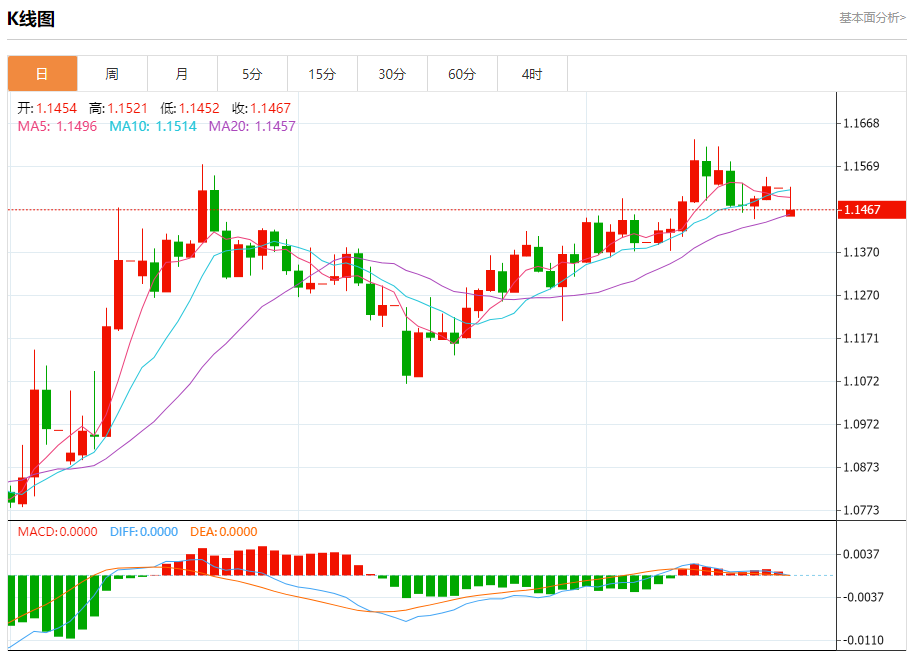
Task: Switch to the 月 monthly tab
Action: pyautogui.click(x=182, y=74)
